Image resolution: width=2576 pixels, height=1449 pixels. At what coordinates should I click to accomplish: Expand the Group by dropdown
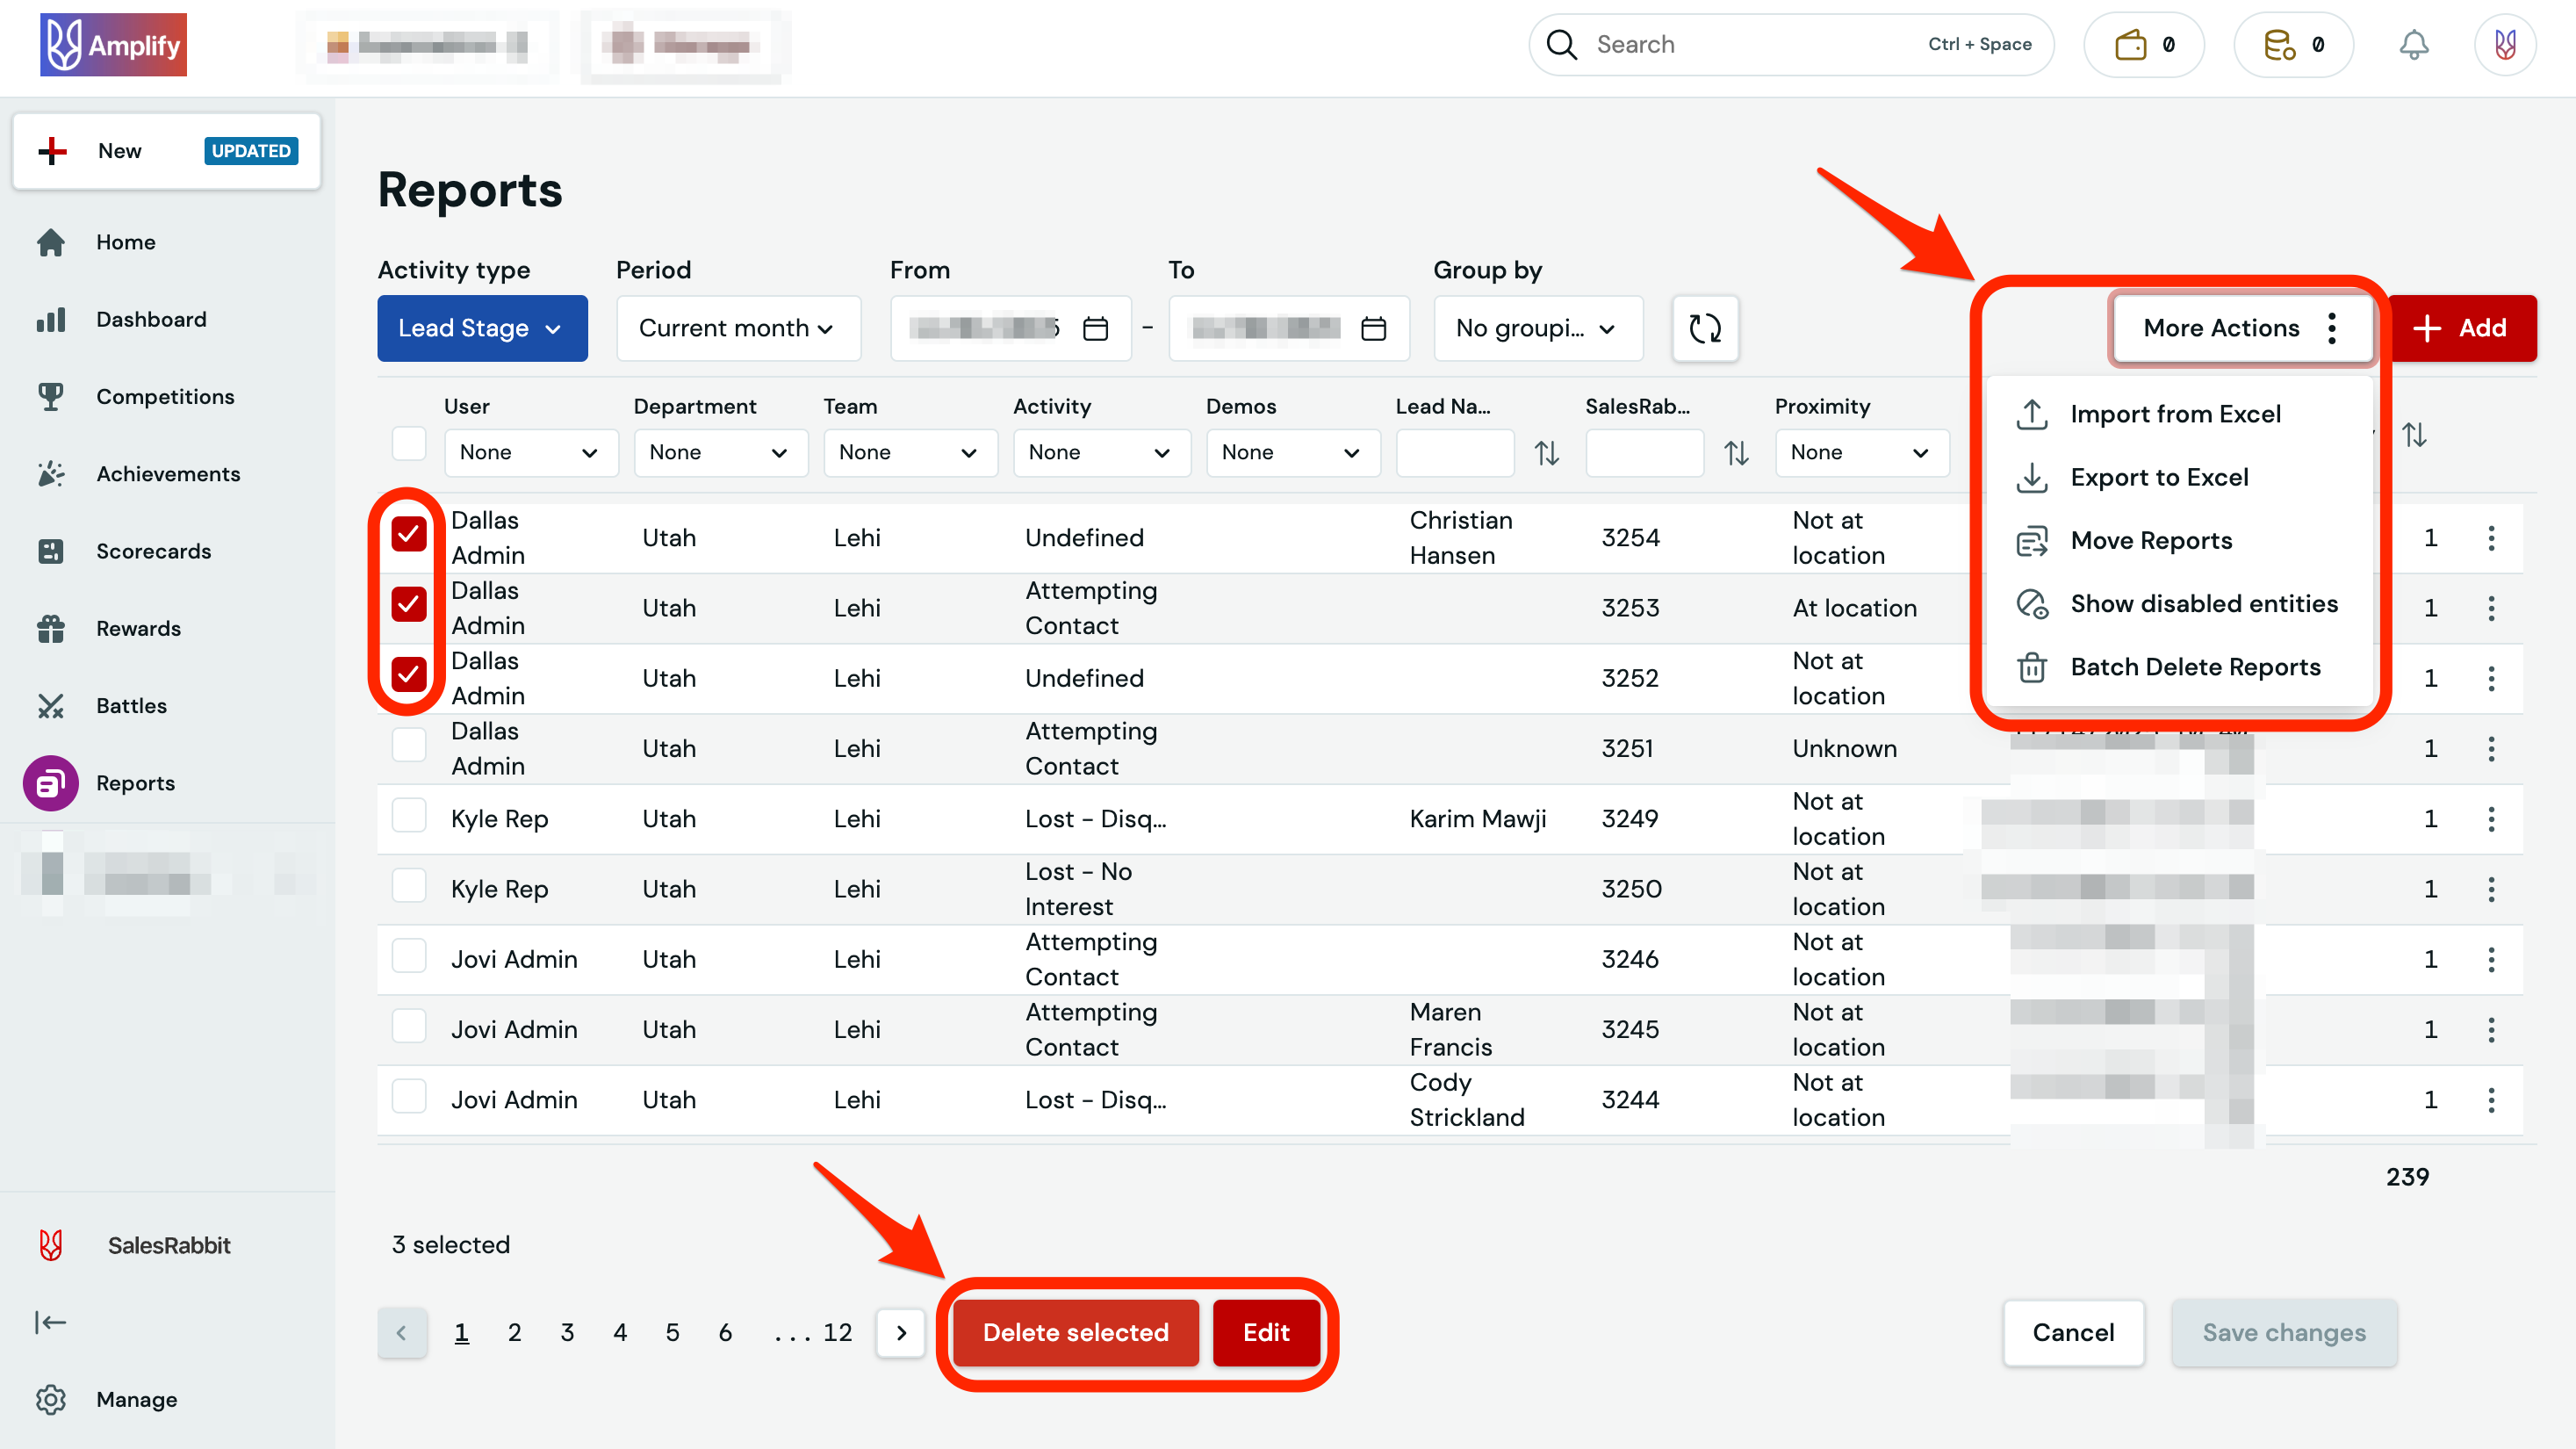1536,328
